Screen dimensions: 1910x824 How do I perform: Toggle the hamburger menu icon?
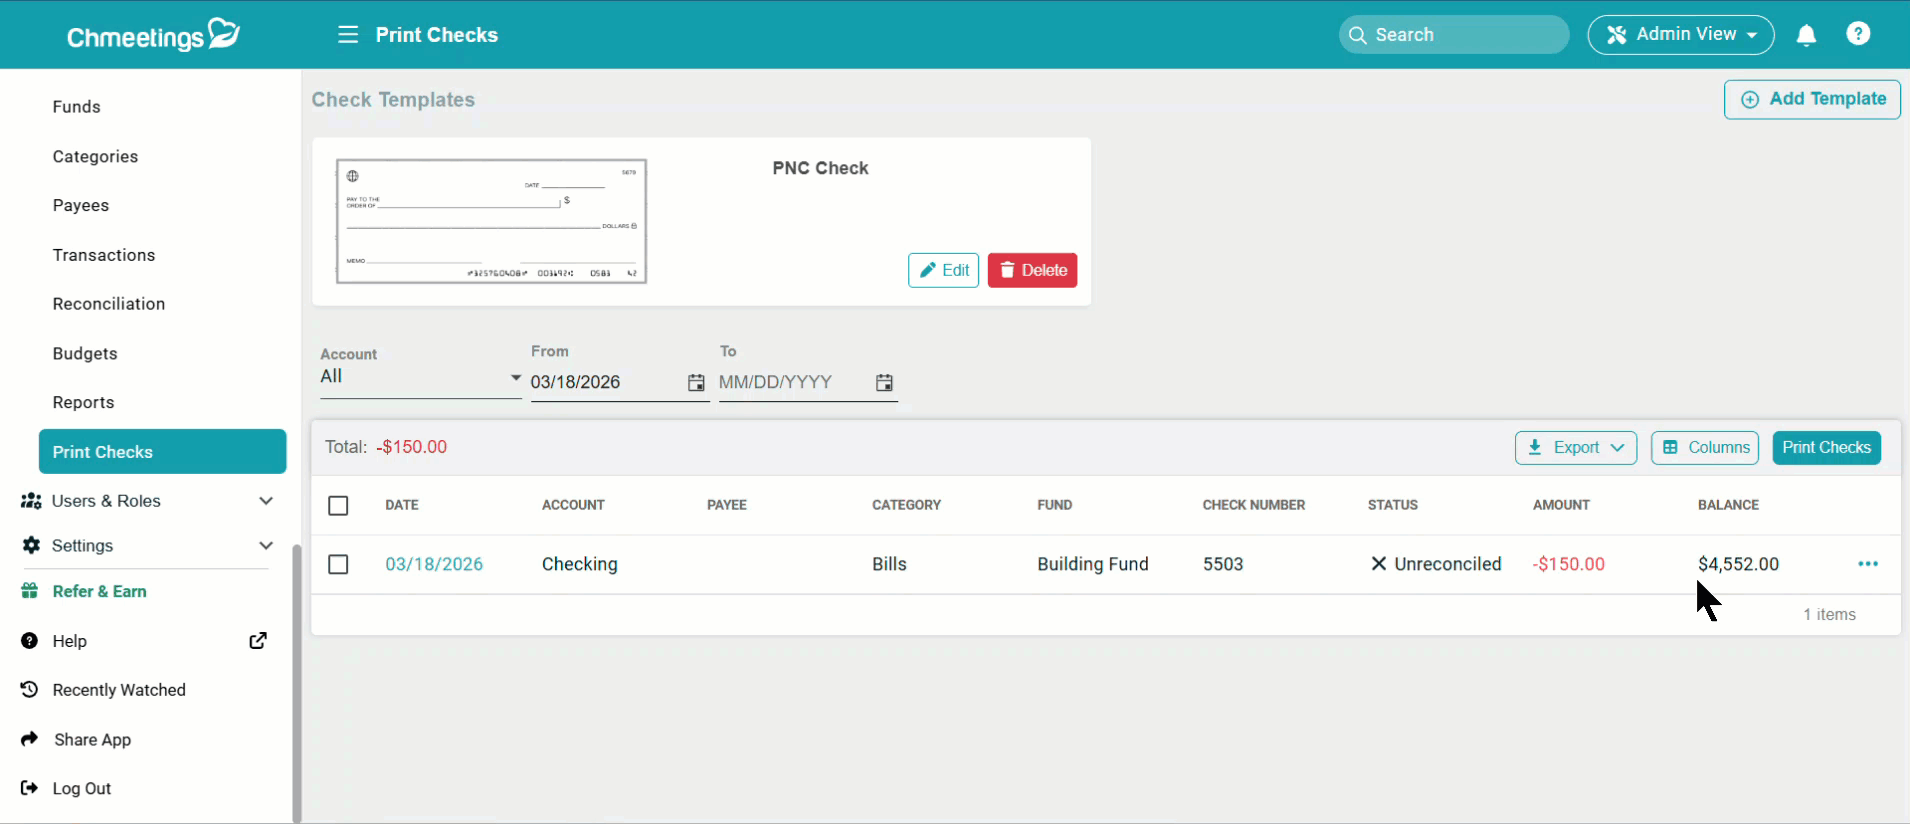point(348,35)
